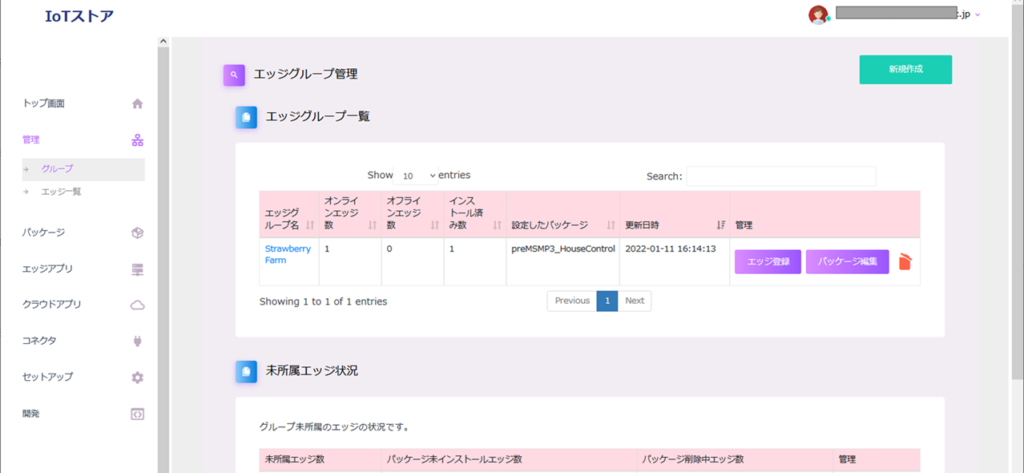Image resolution: width=1024 pixels, height=473 pixels.
Task: Click the code icon beside 開発
Action: click(138, 413)
